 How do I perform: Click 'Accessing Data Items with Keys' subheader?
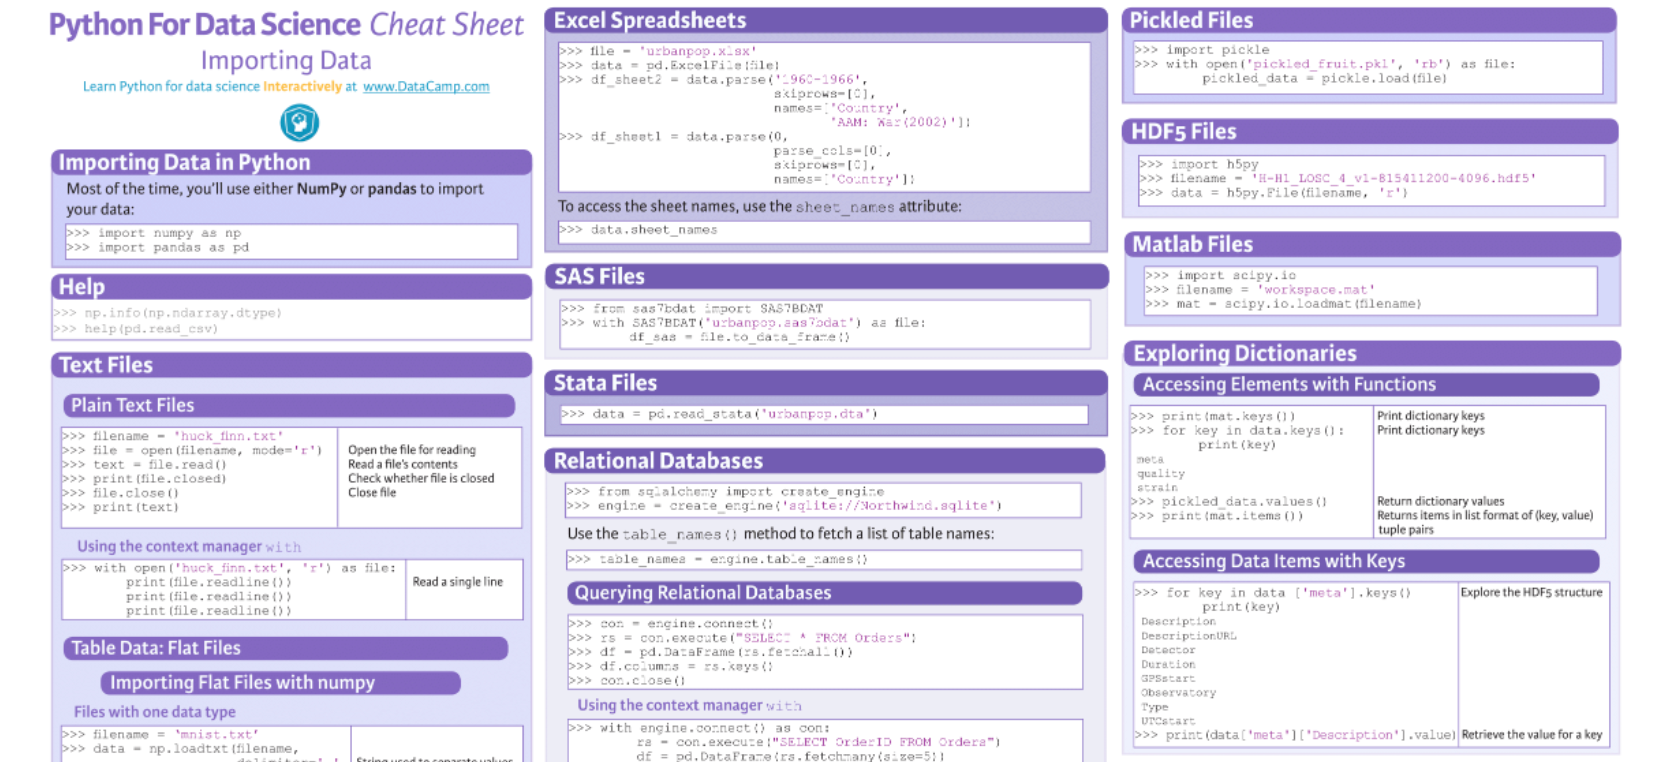click(x=1366, y=562)
